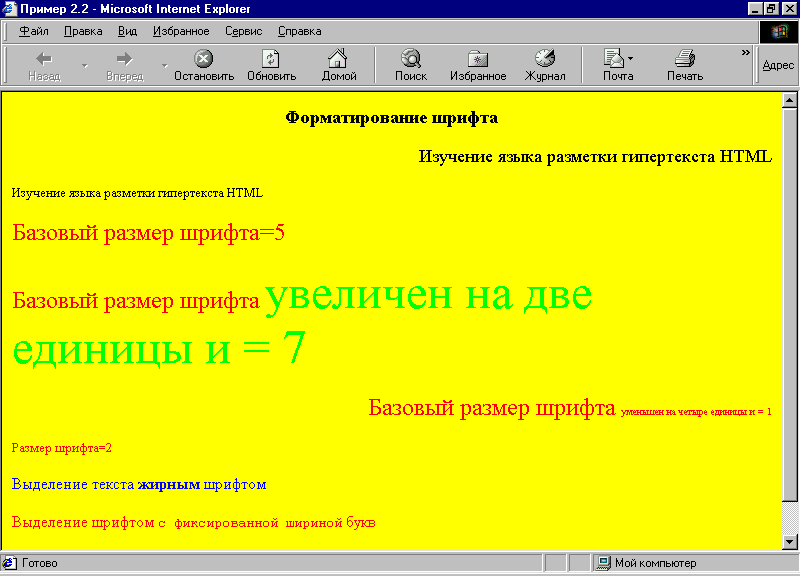The height and width of the screenshot is (576, 800).
Task: Click Windows logo throbber icon
Action: [779, 33]
